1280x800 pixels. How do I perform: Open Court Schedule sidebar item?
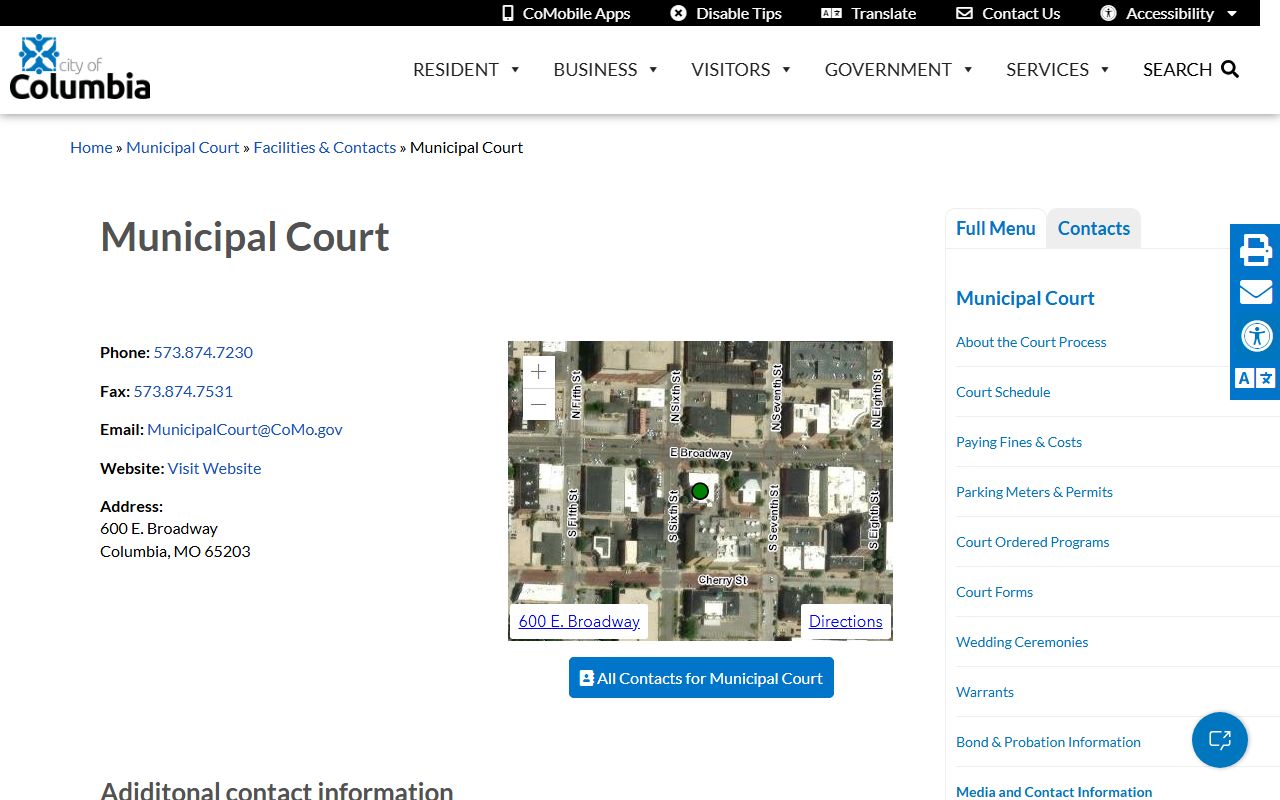tap(1003, 392)
